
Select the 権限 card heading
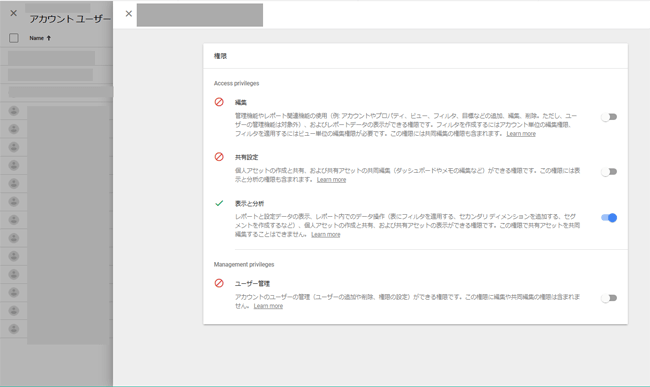[220, 56]
